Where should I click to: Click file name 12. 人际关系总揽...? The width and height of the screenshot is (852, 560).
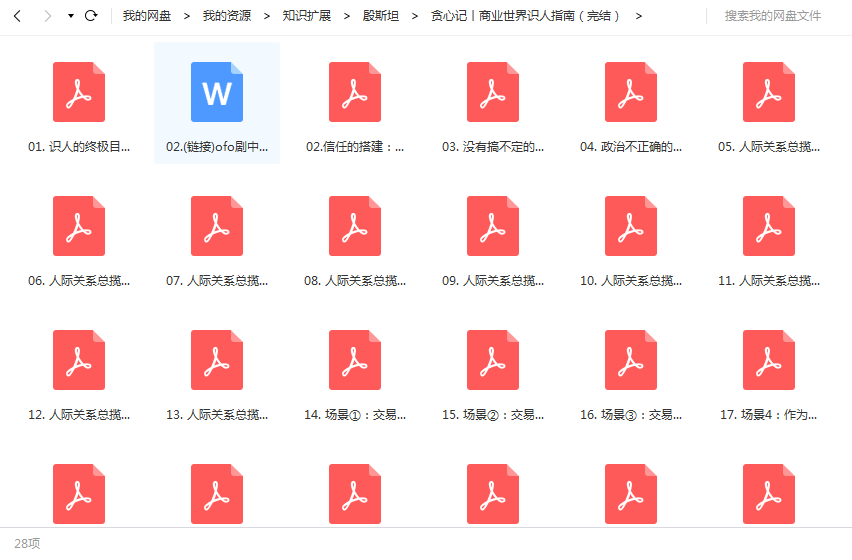click(x=79, y=415)
